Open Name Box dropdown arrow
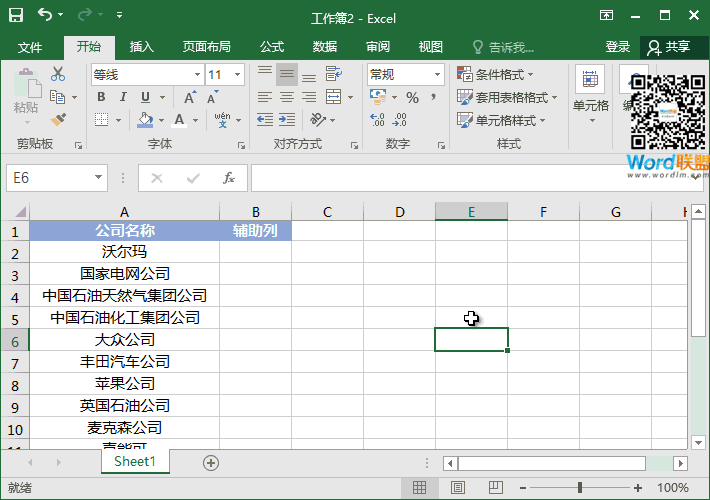710x500 pixels. point(98,178)
